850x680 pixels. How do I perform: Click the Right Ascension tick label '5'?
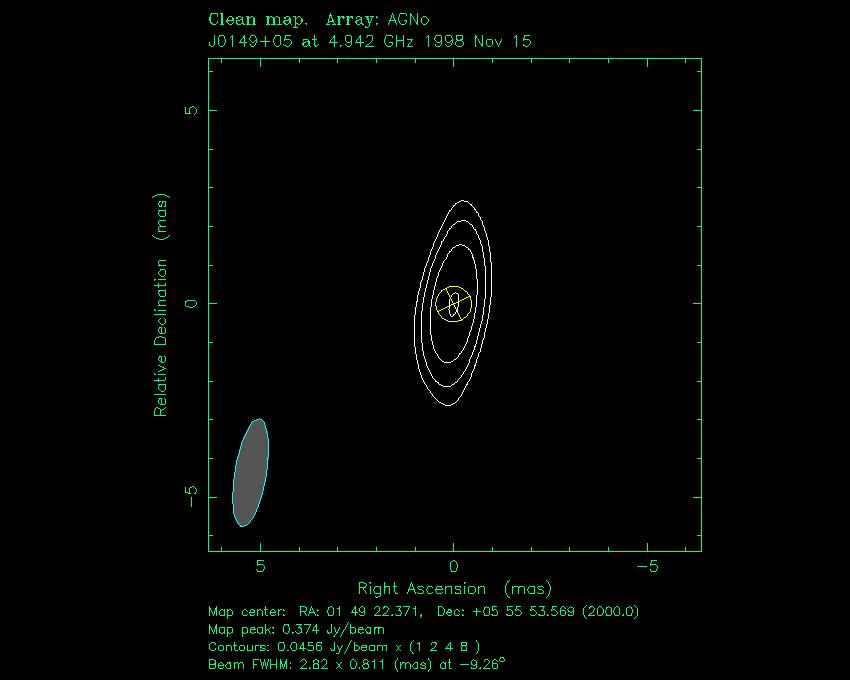(260, 567)
